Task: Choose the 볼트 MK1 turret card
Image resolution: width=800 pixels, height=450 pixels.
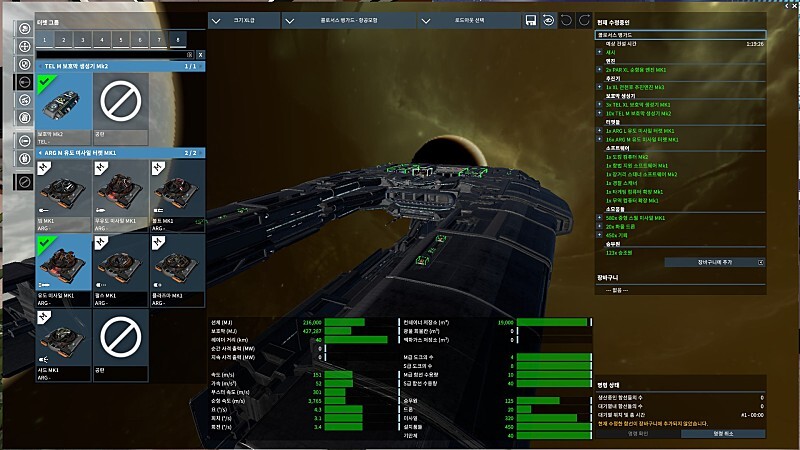Action: pos(178,196)
